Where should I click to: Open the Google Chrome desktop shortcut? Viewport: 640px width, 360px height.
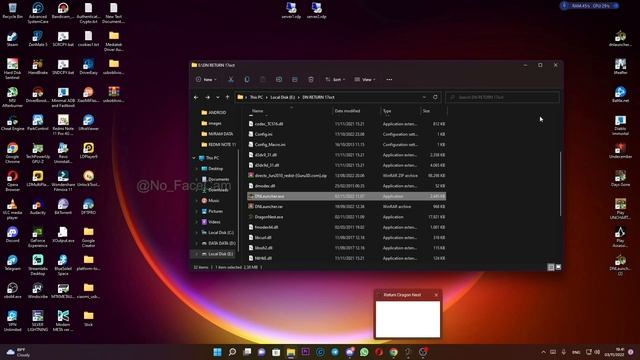click(x=12, y=153)
